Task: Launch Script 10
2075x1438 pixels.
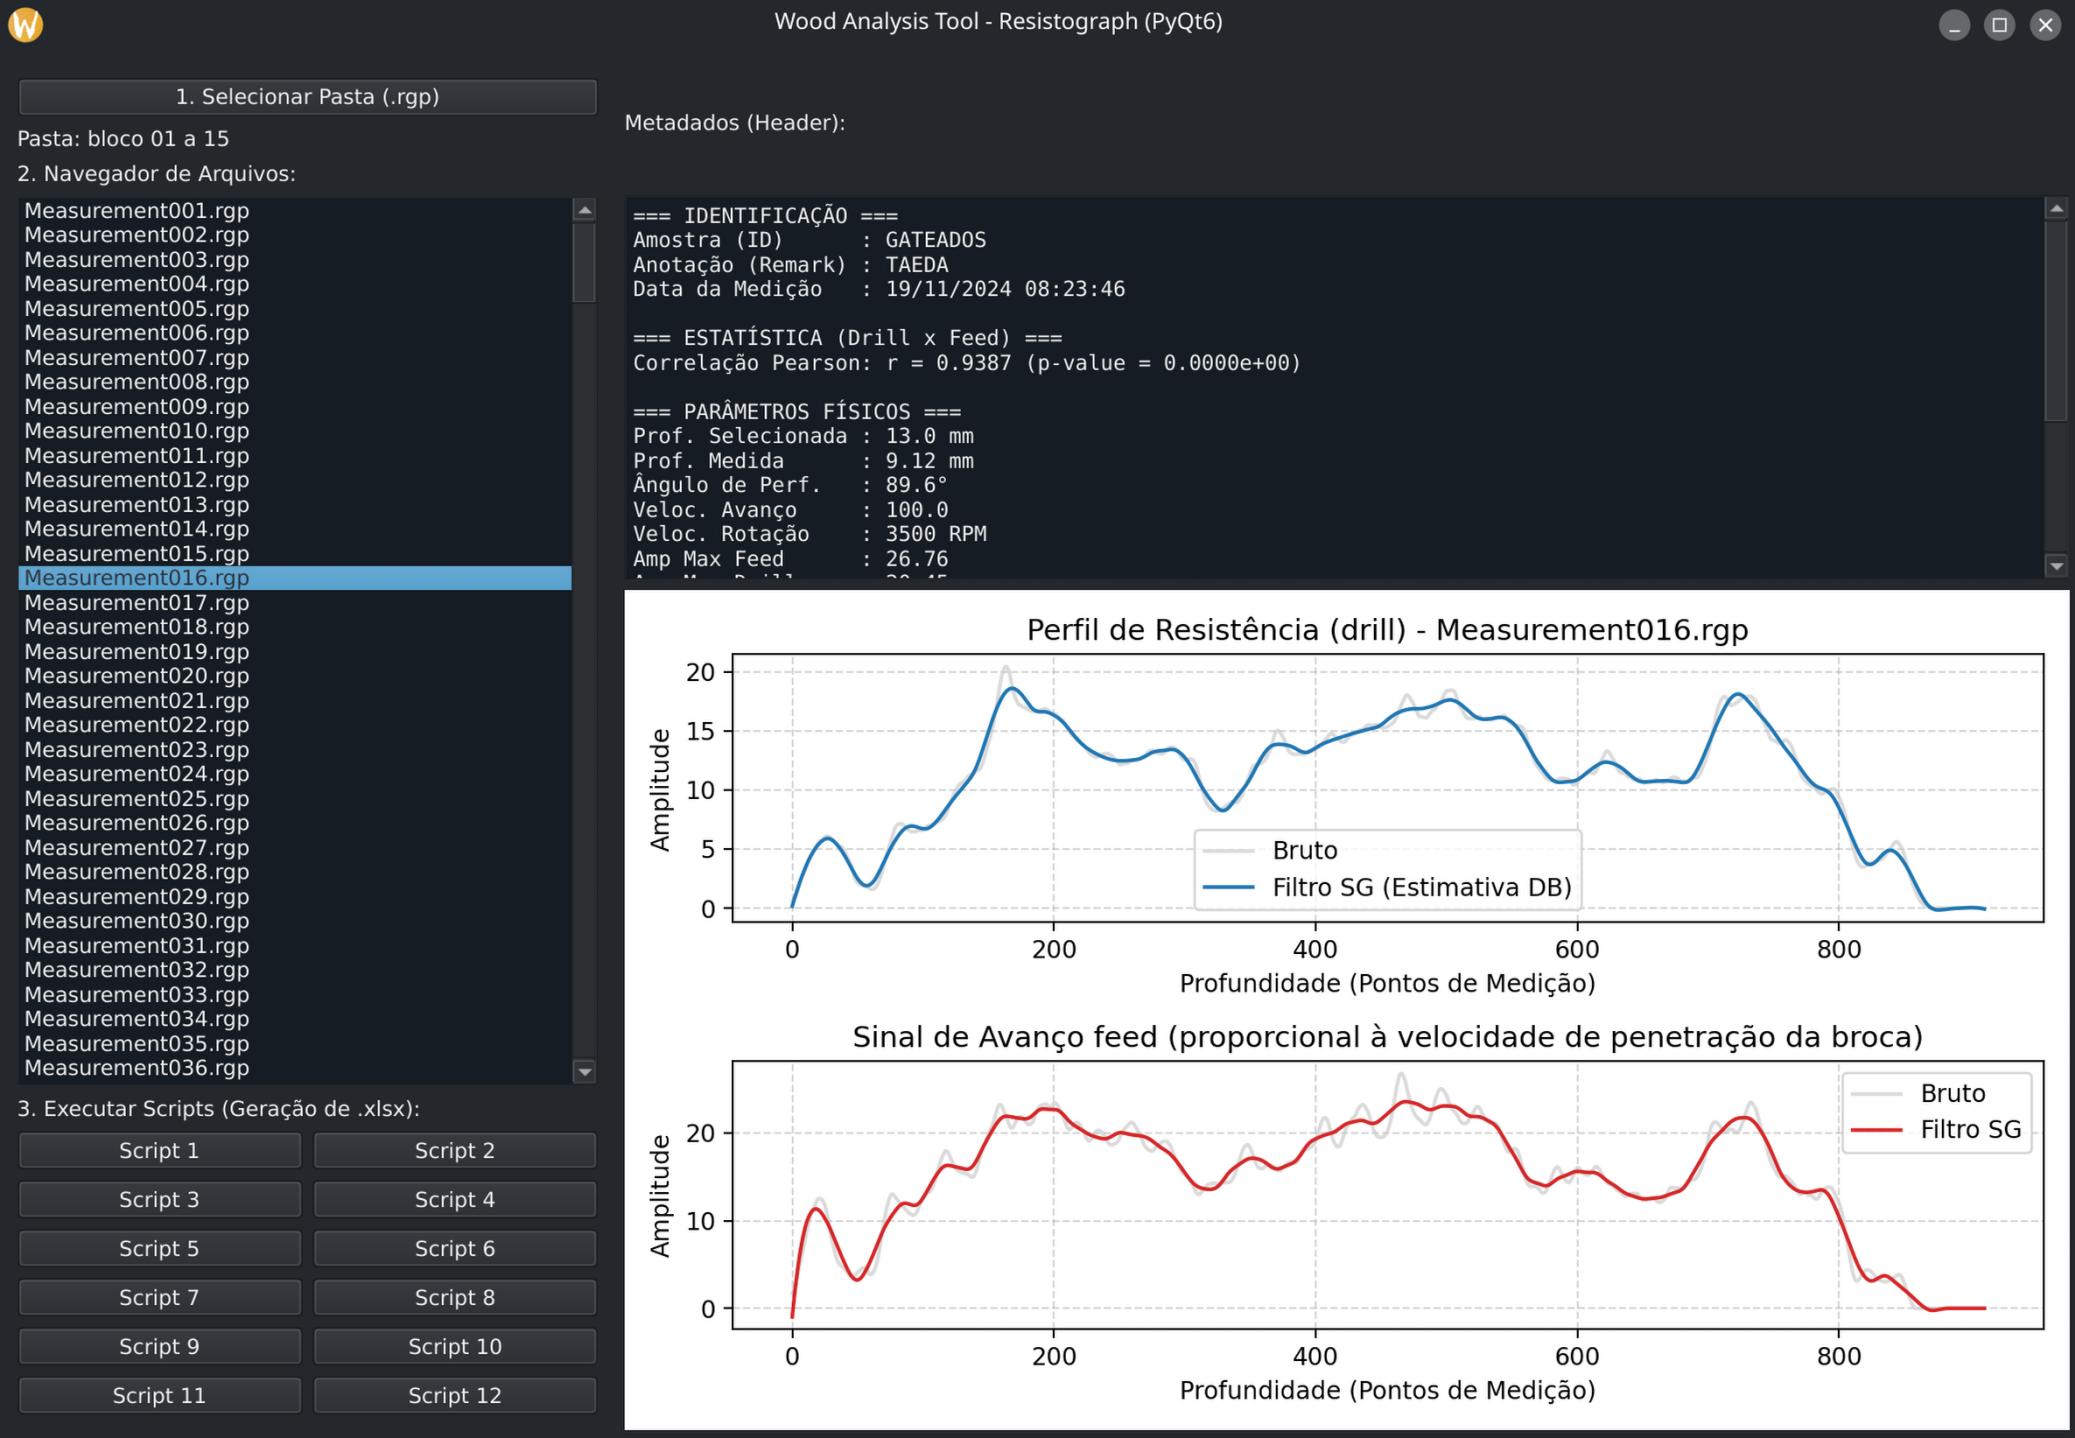Action: pos(454,1346)
